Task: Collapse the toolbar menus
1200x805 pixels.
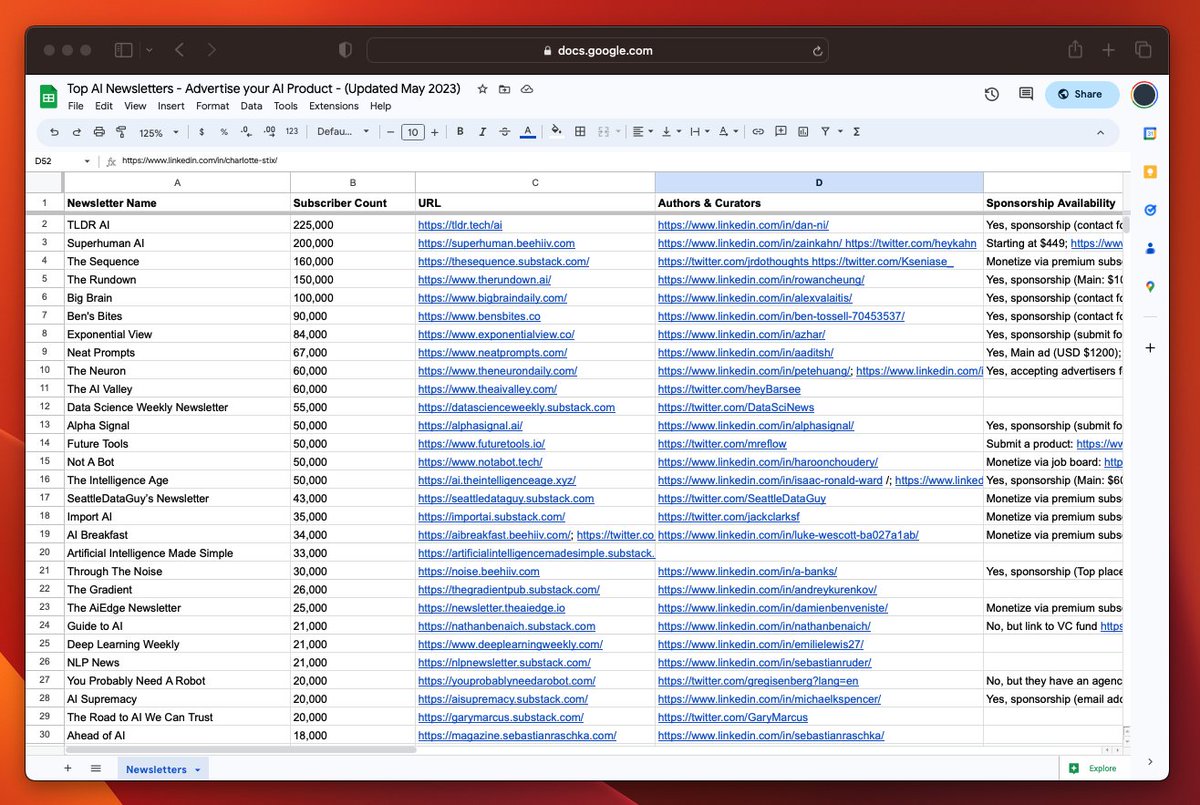Action: pyautogui.click(x=1101, y=132)
